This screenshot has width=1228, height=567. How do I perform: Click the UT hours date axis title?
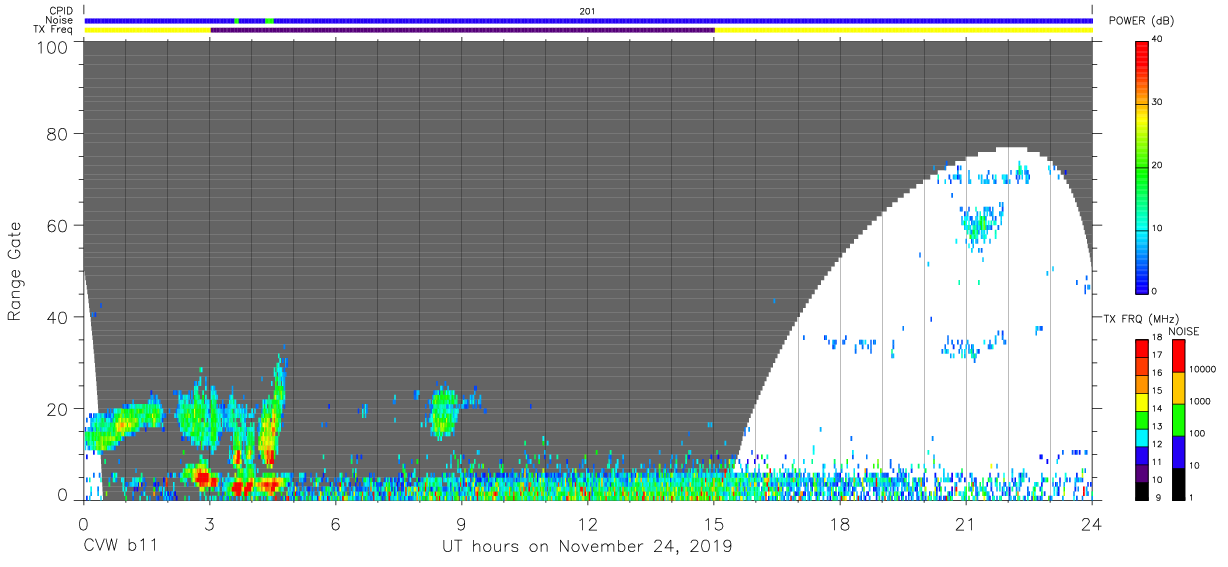(587, 547)
